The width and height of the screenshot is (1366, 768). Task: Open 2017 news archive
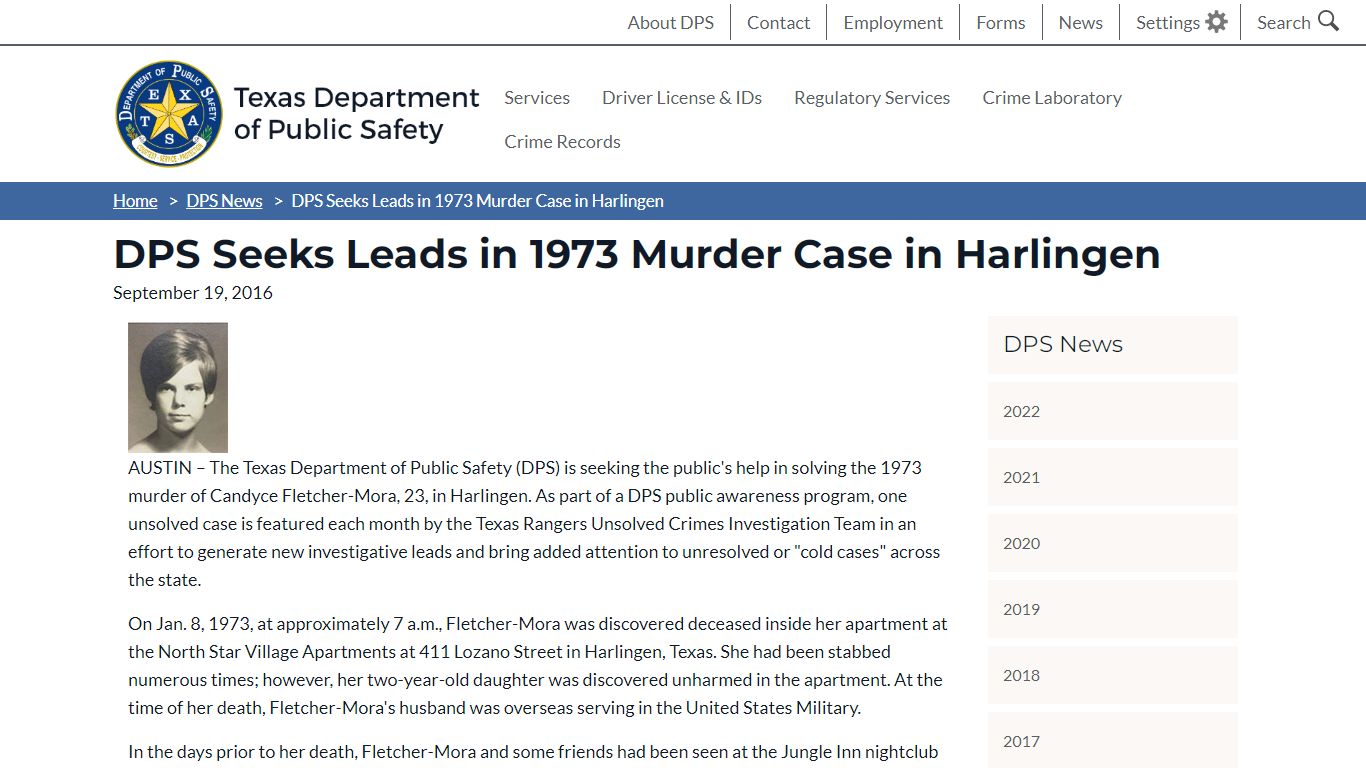click(x=1113, y=740)
